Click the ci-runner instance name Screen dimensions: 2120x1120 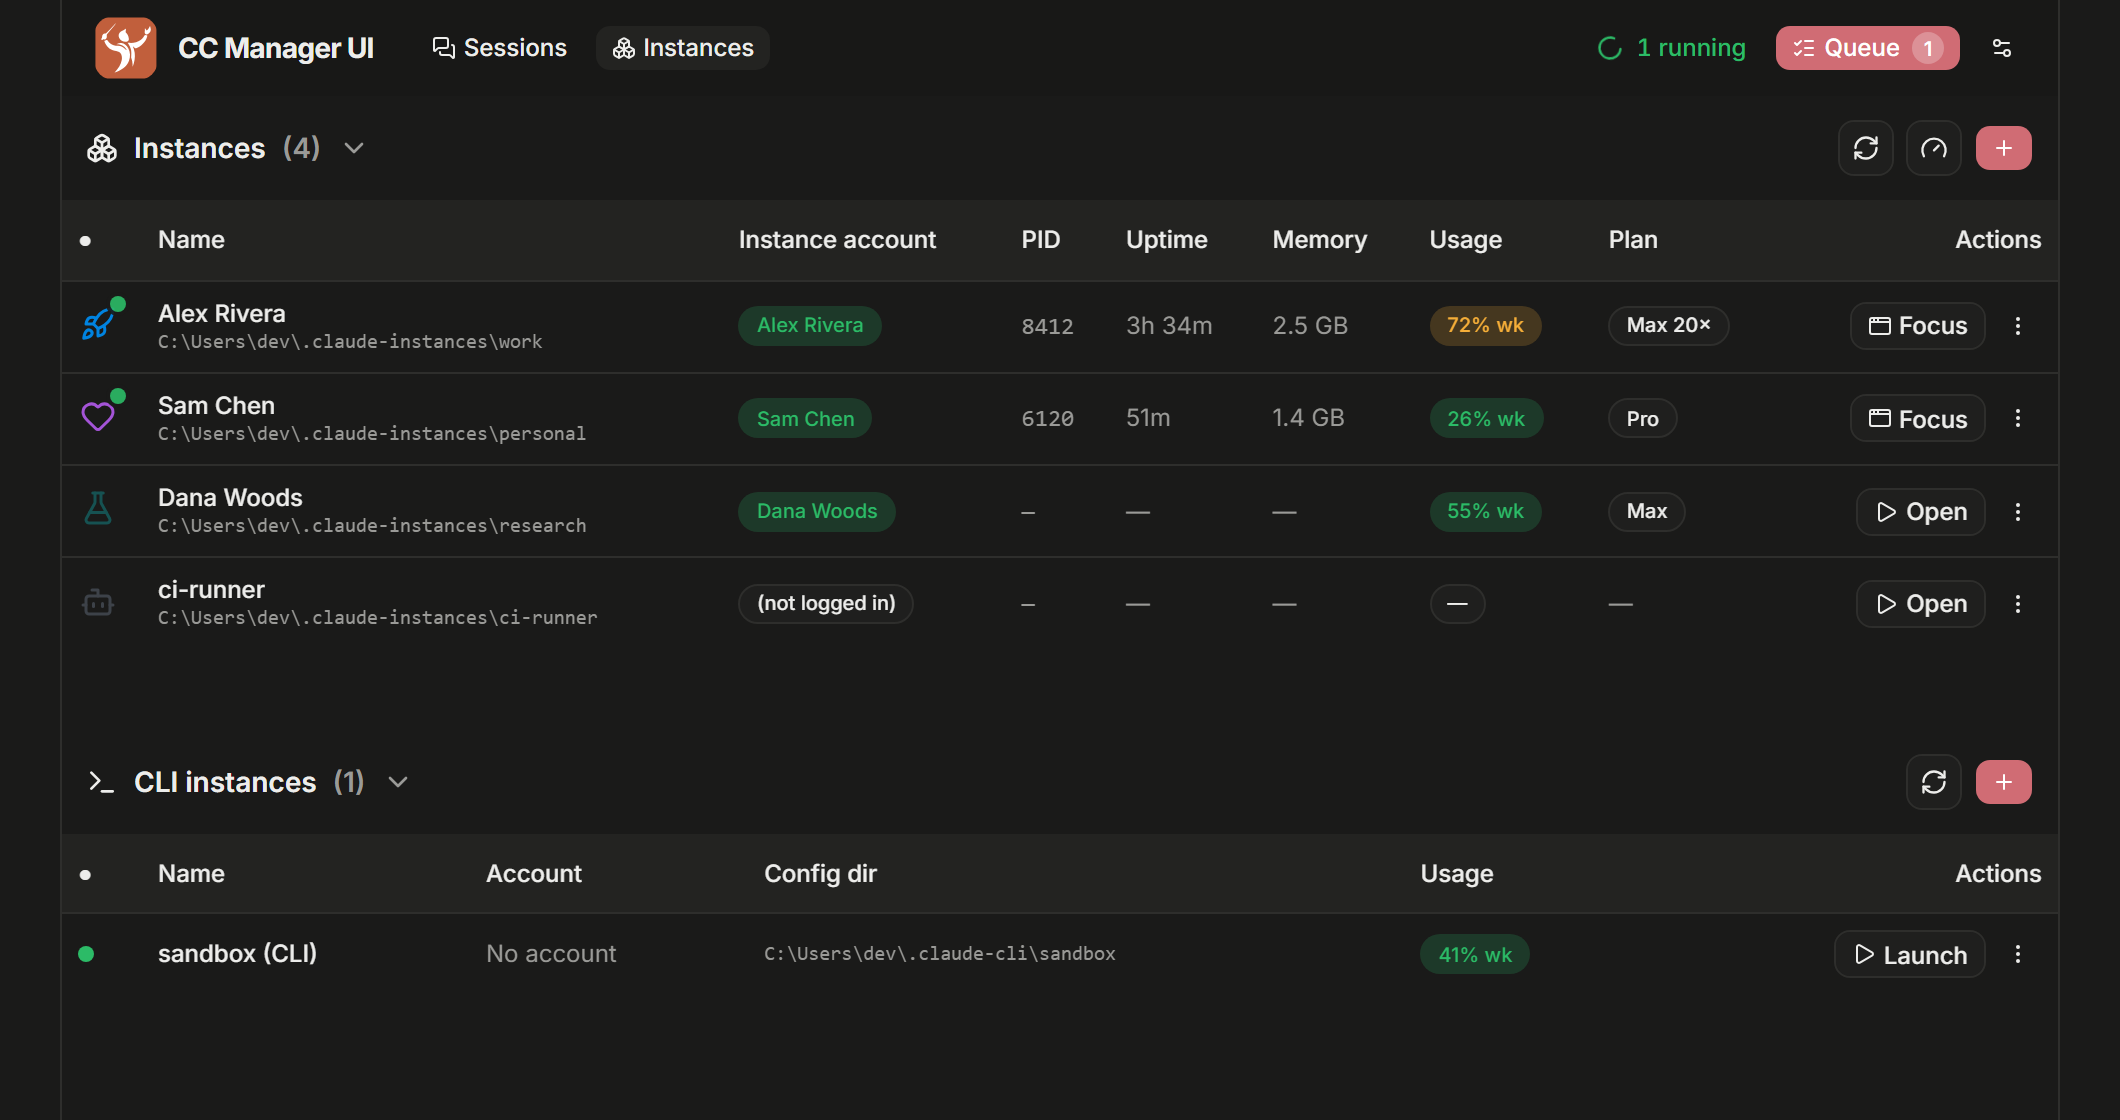(211, 589)
